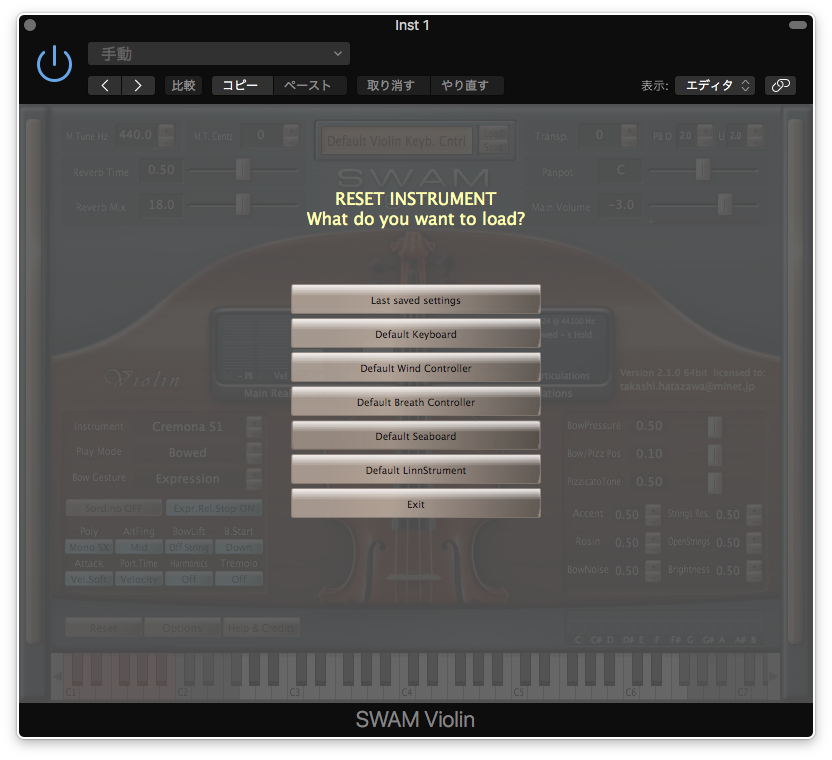Adjust the Bow/Pizz Pos slider
The width and height of the screenshot is (832, 760).
tap(715, 454)
